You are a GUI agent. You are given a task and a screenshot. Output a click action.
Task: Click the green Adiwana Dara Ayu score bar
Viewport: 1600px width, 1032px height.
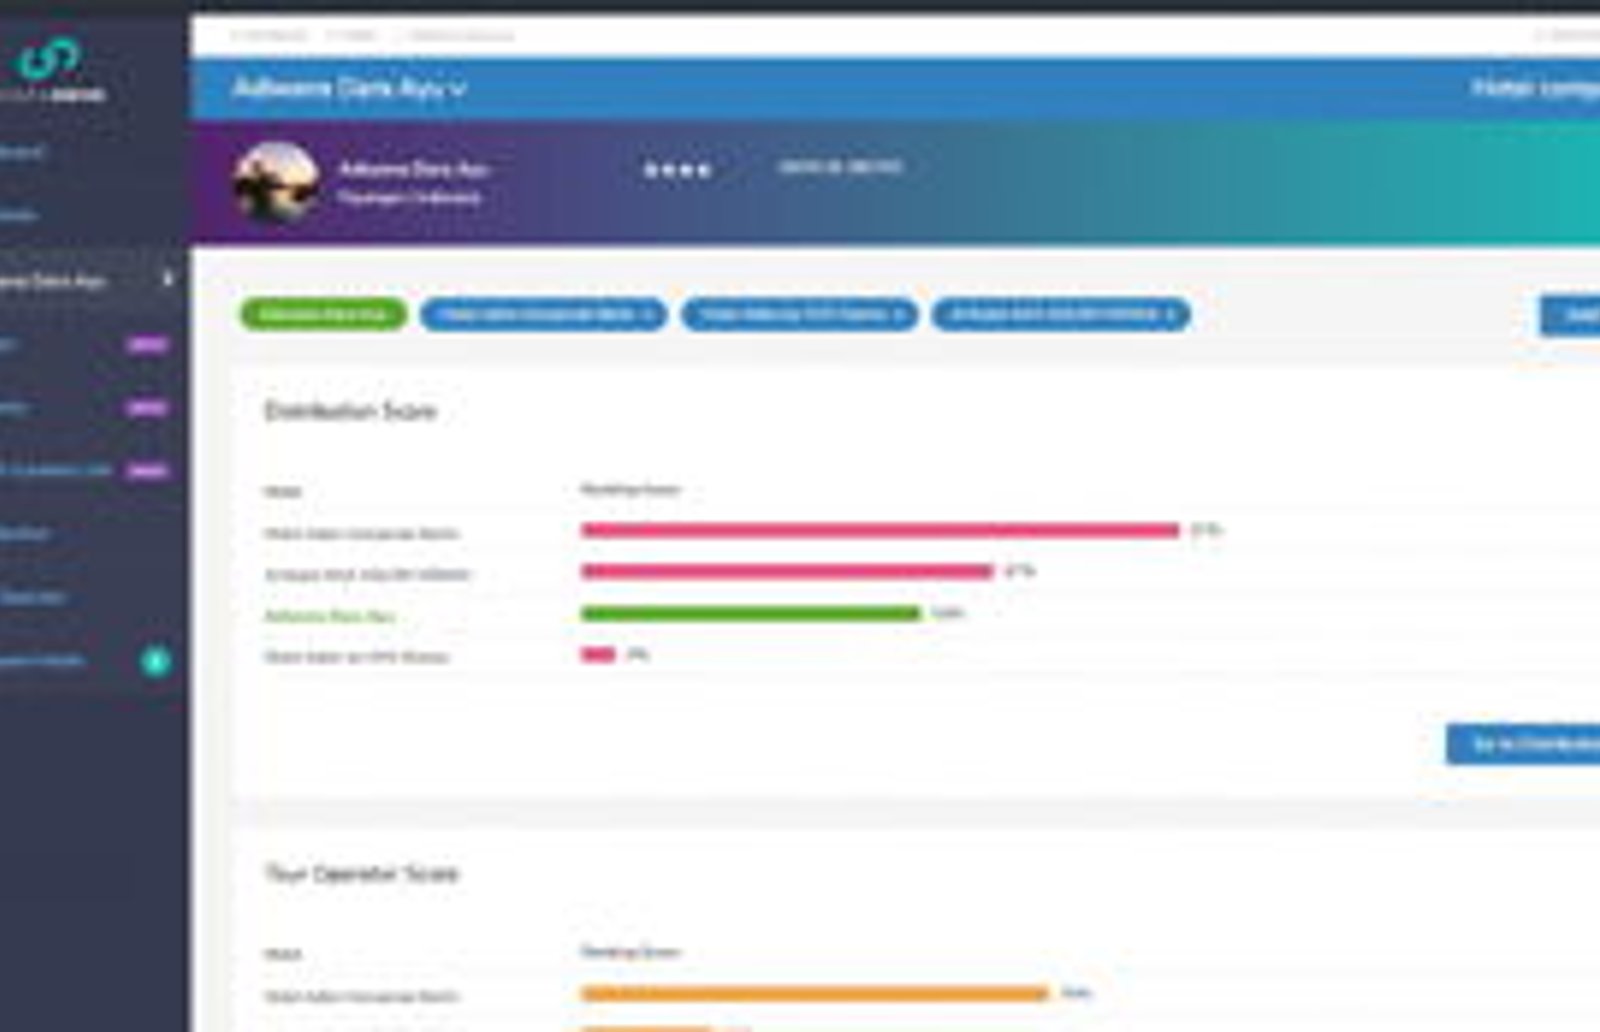pos(750,613)
